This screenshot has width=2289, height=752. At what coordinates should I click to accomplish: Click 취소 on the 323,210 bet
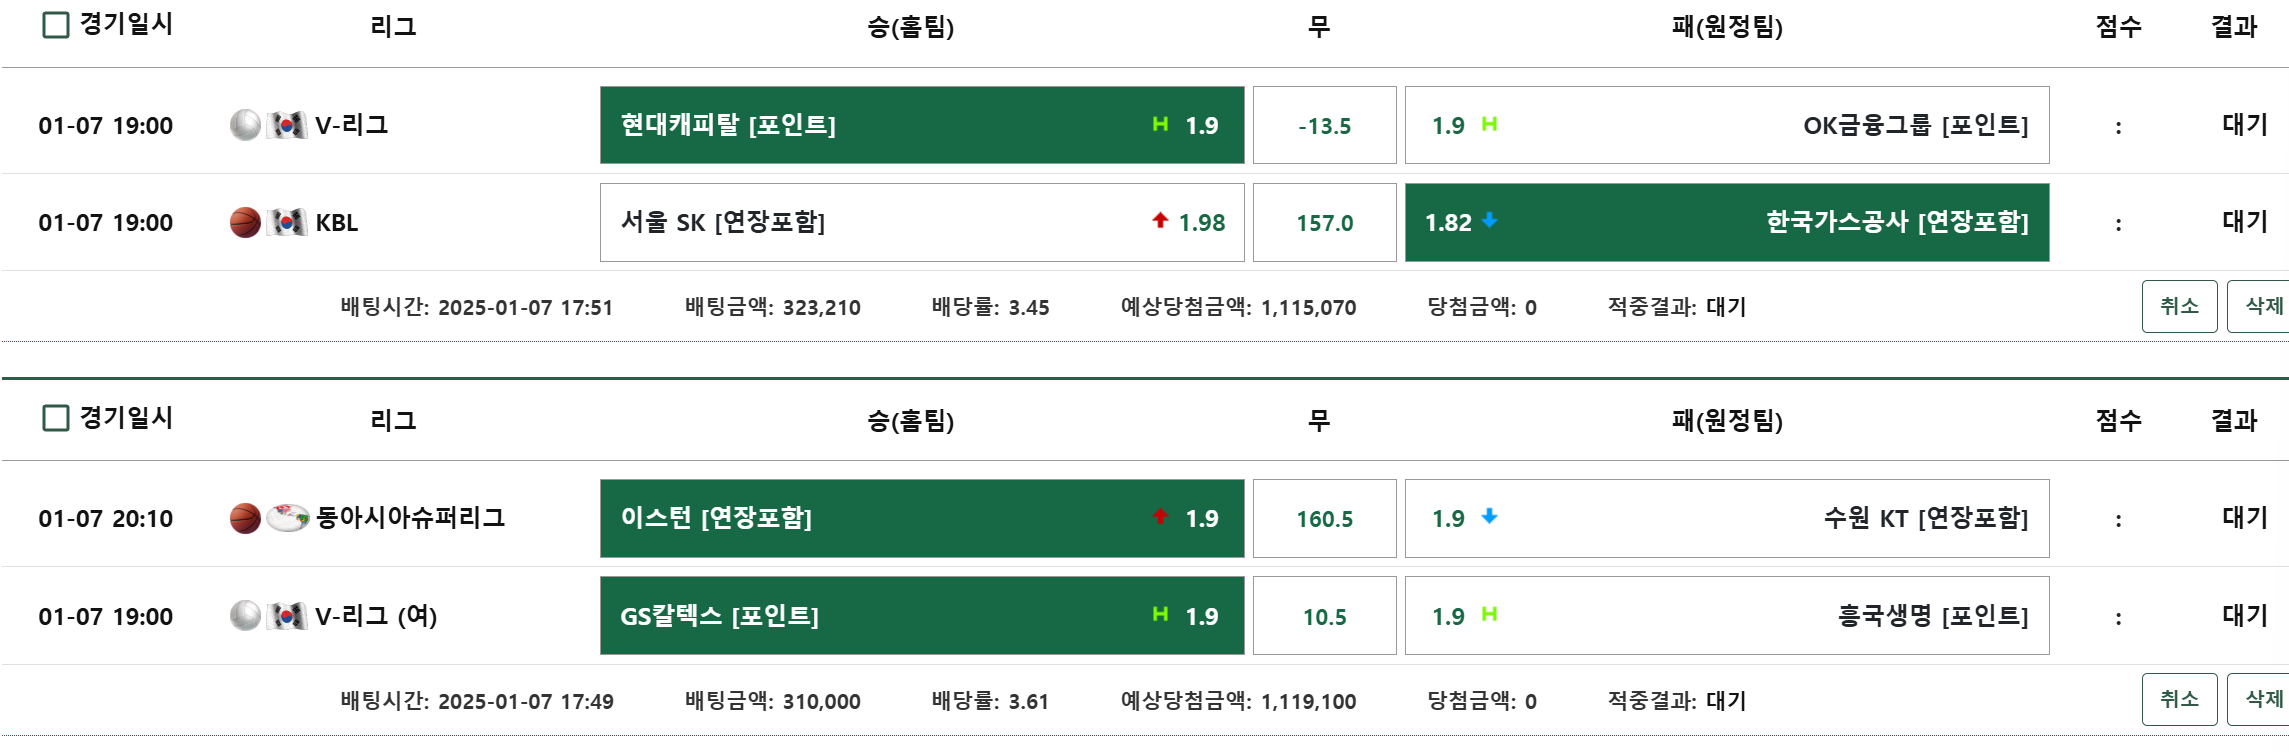point(2179,306)
